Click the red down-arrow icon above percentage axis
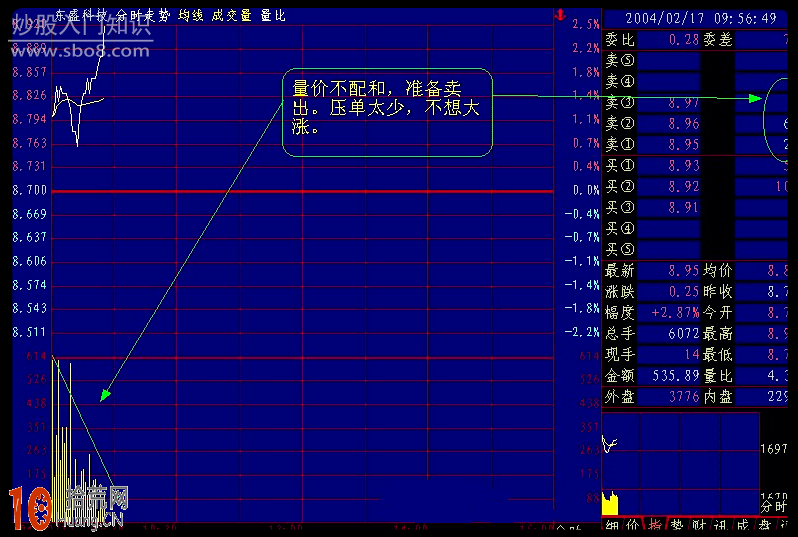798x537 pixels. pos(561,15)
